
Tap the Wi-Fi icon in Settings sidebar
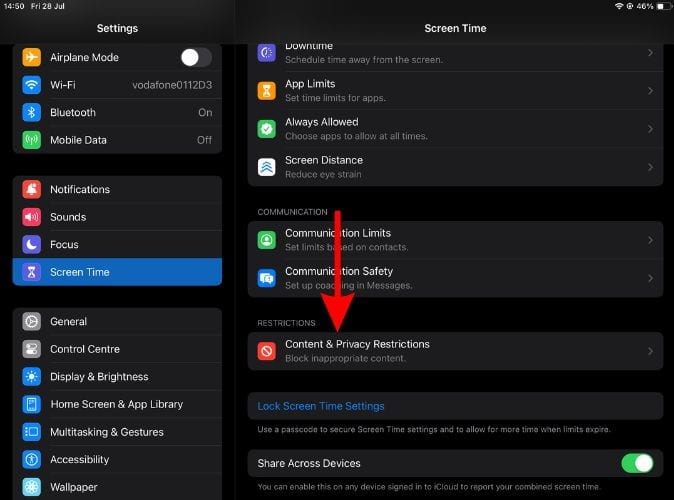point(32,85)
